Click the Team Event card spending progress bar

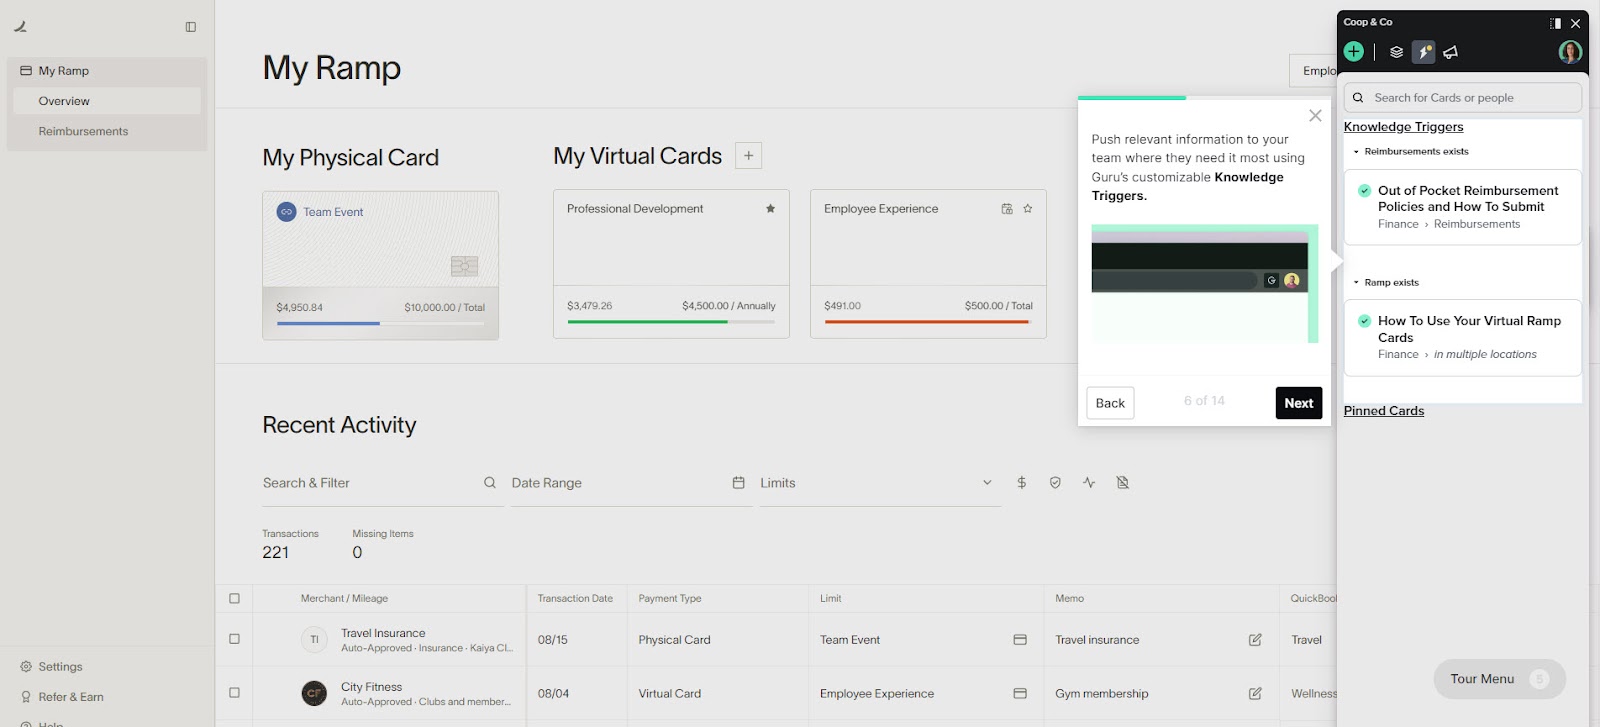380,324
